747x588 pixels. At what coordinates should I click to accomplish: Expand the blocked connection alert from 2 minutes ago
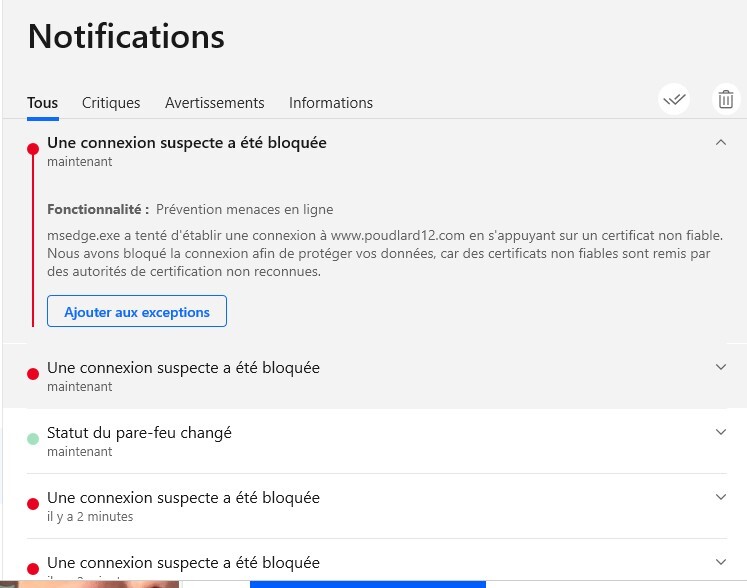pos(721,497)
